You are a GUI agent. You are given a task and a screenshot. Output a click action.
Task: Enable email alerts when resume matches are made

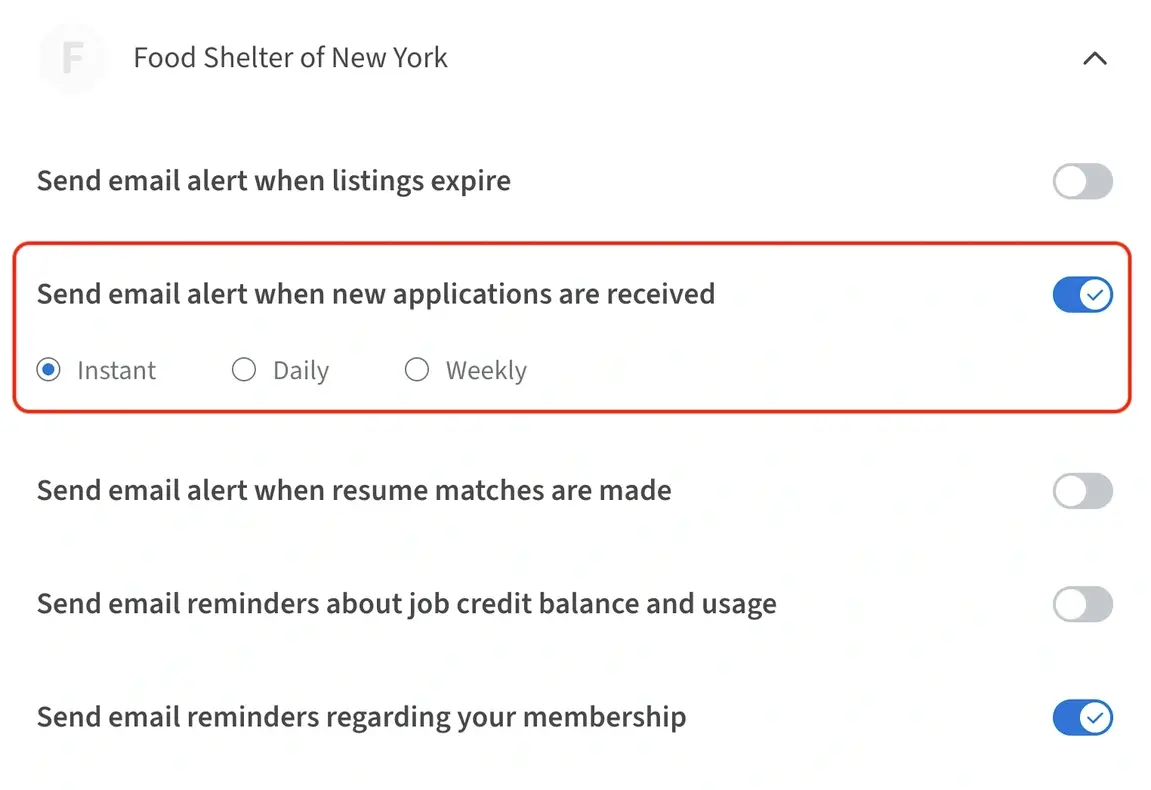coord(1083,491)
